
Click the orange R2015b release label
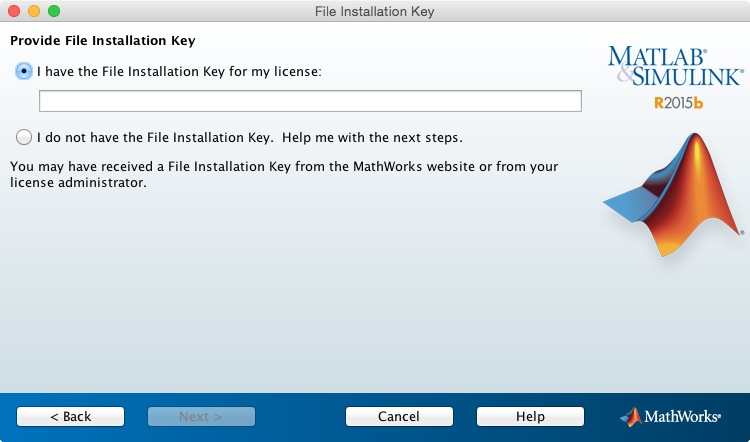(681, 102)
